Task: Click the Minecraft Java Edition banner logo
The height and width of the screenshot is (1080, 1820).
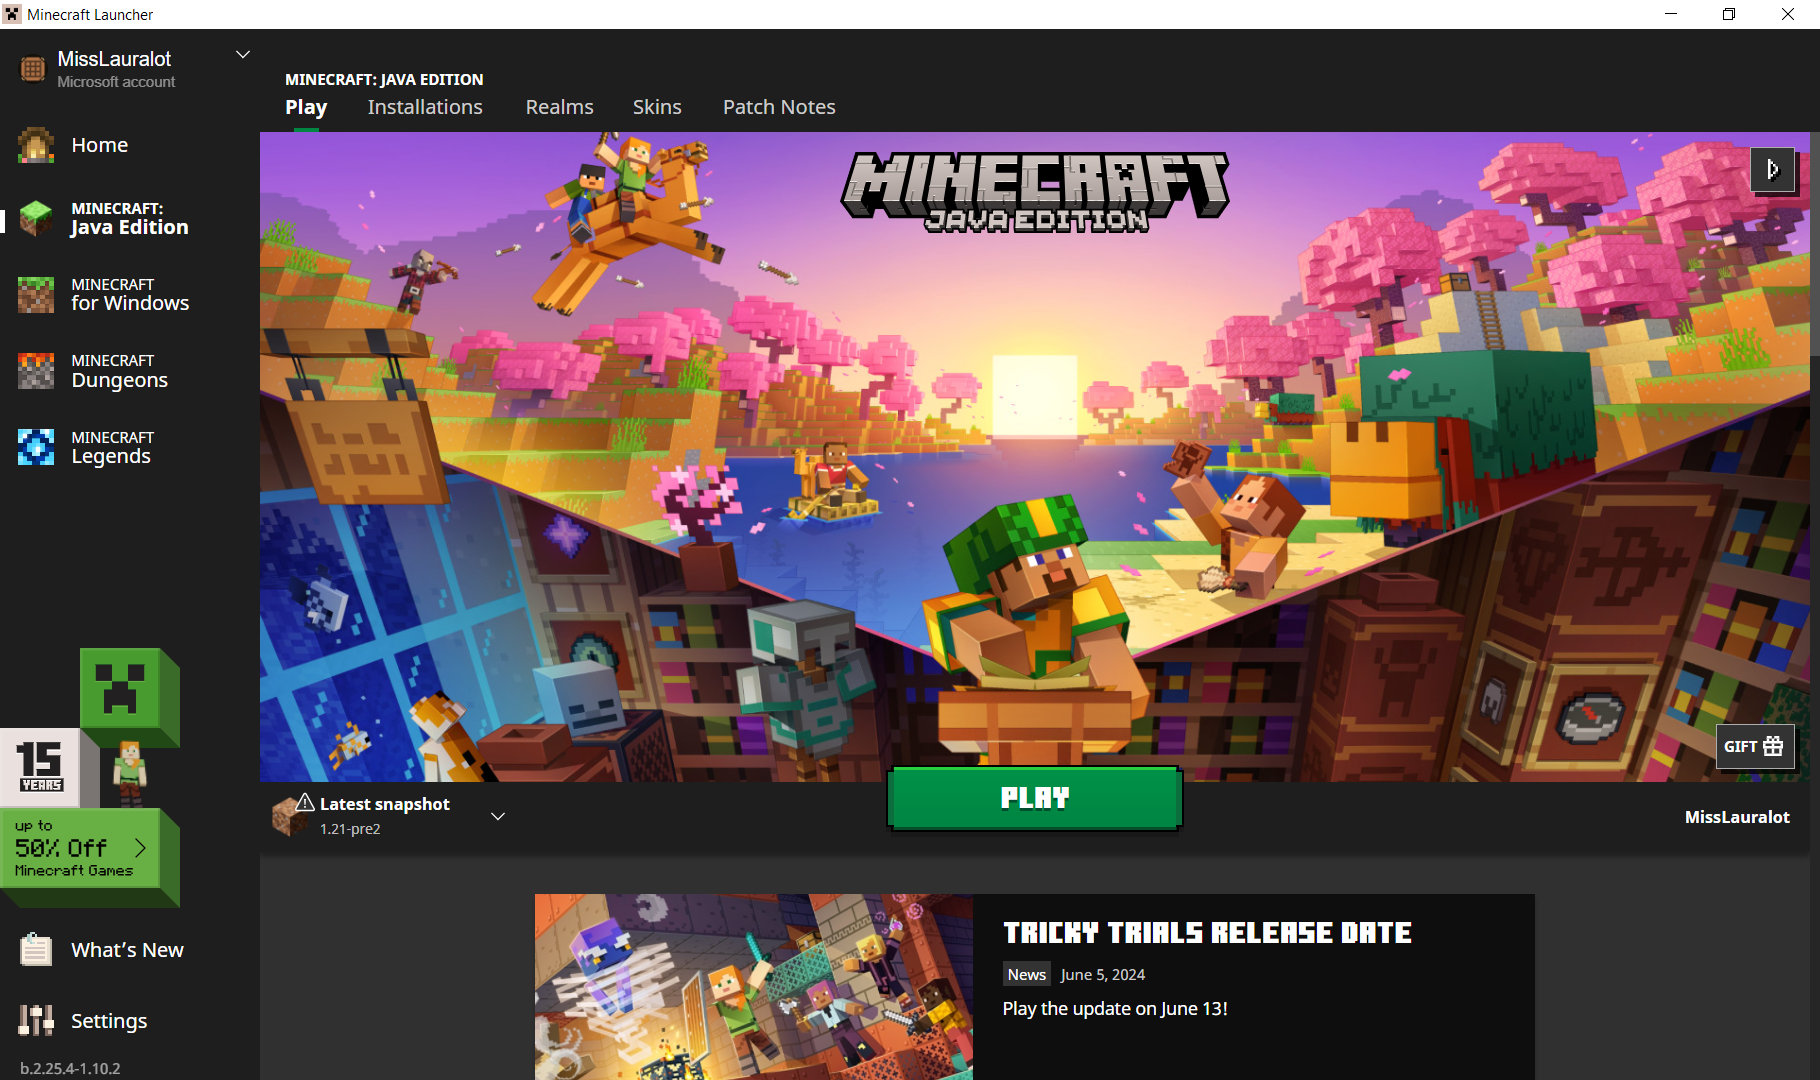Action: click(x=1035, y=191)
